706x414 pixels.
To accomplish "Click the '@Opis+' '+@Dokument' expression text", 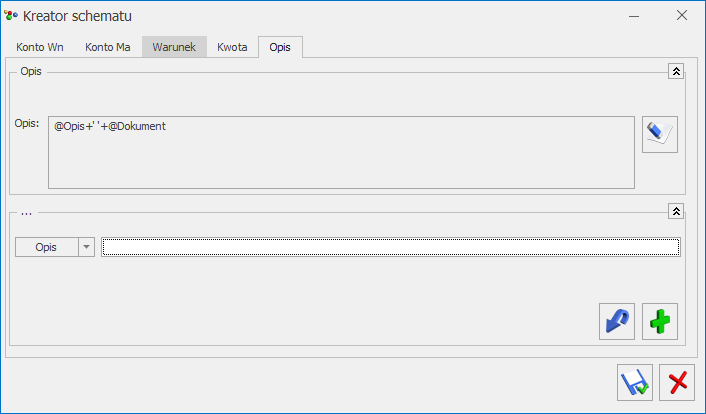I will [110, 126].
